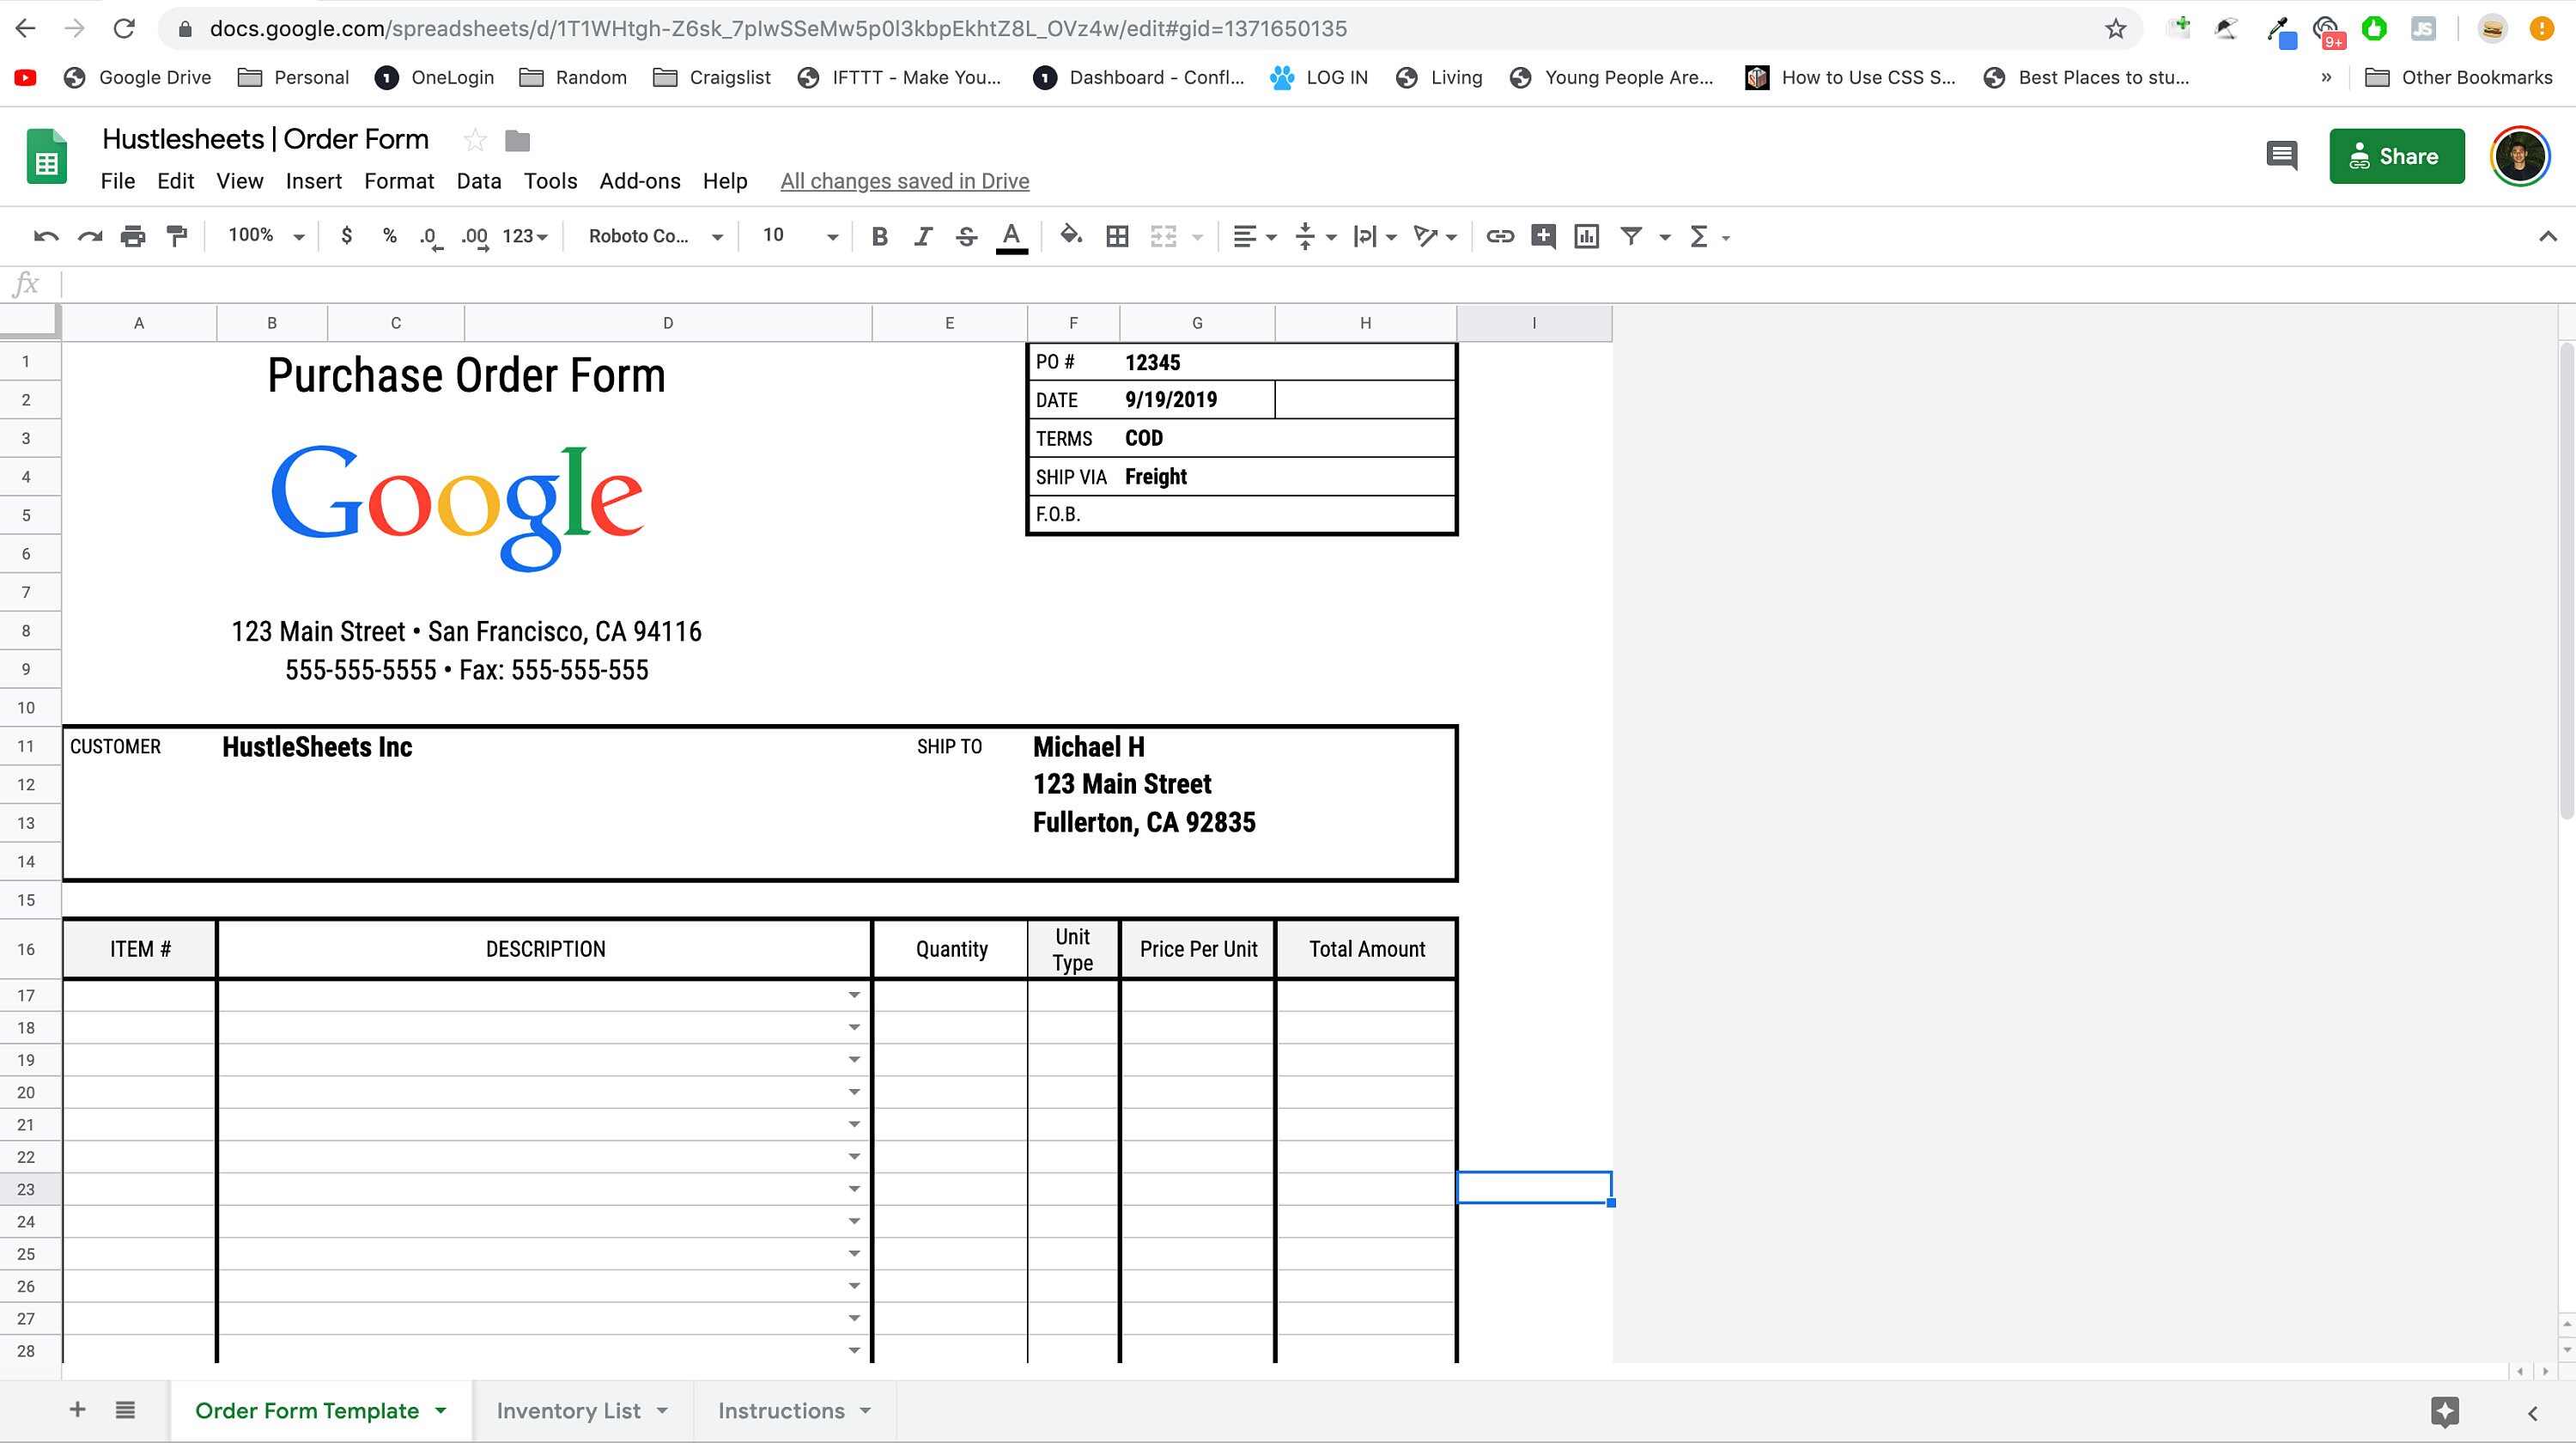Insert chart icon
Viewport: 2576px width, 1443px height.
click(x=1586, y=237)
